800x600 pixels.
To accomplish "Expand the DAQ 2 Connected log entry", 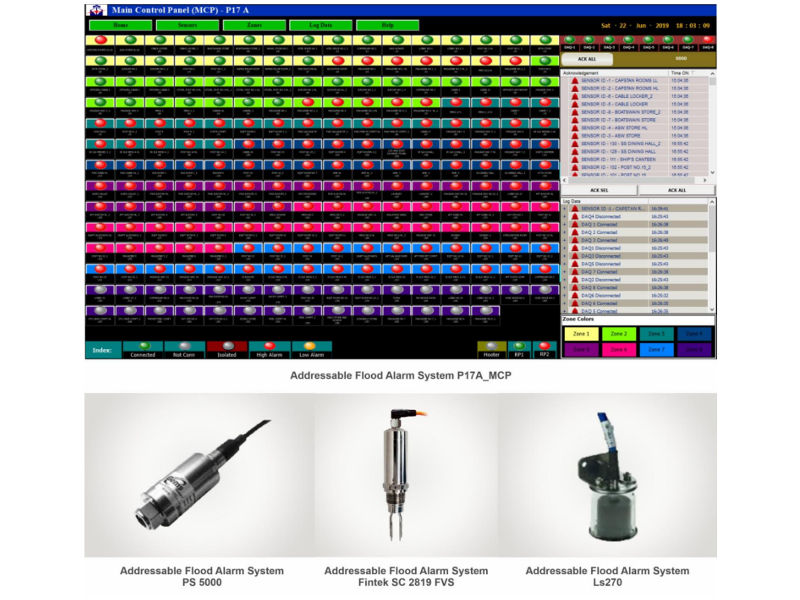I will click(x=565, y=233).
